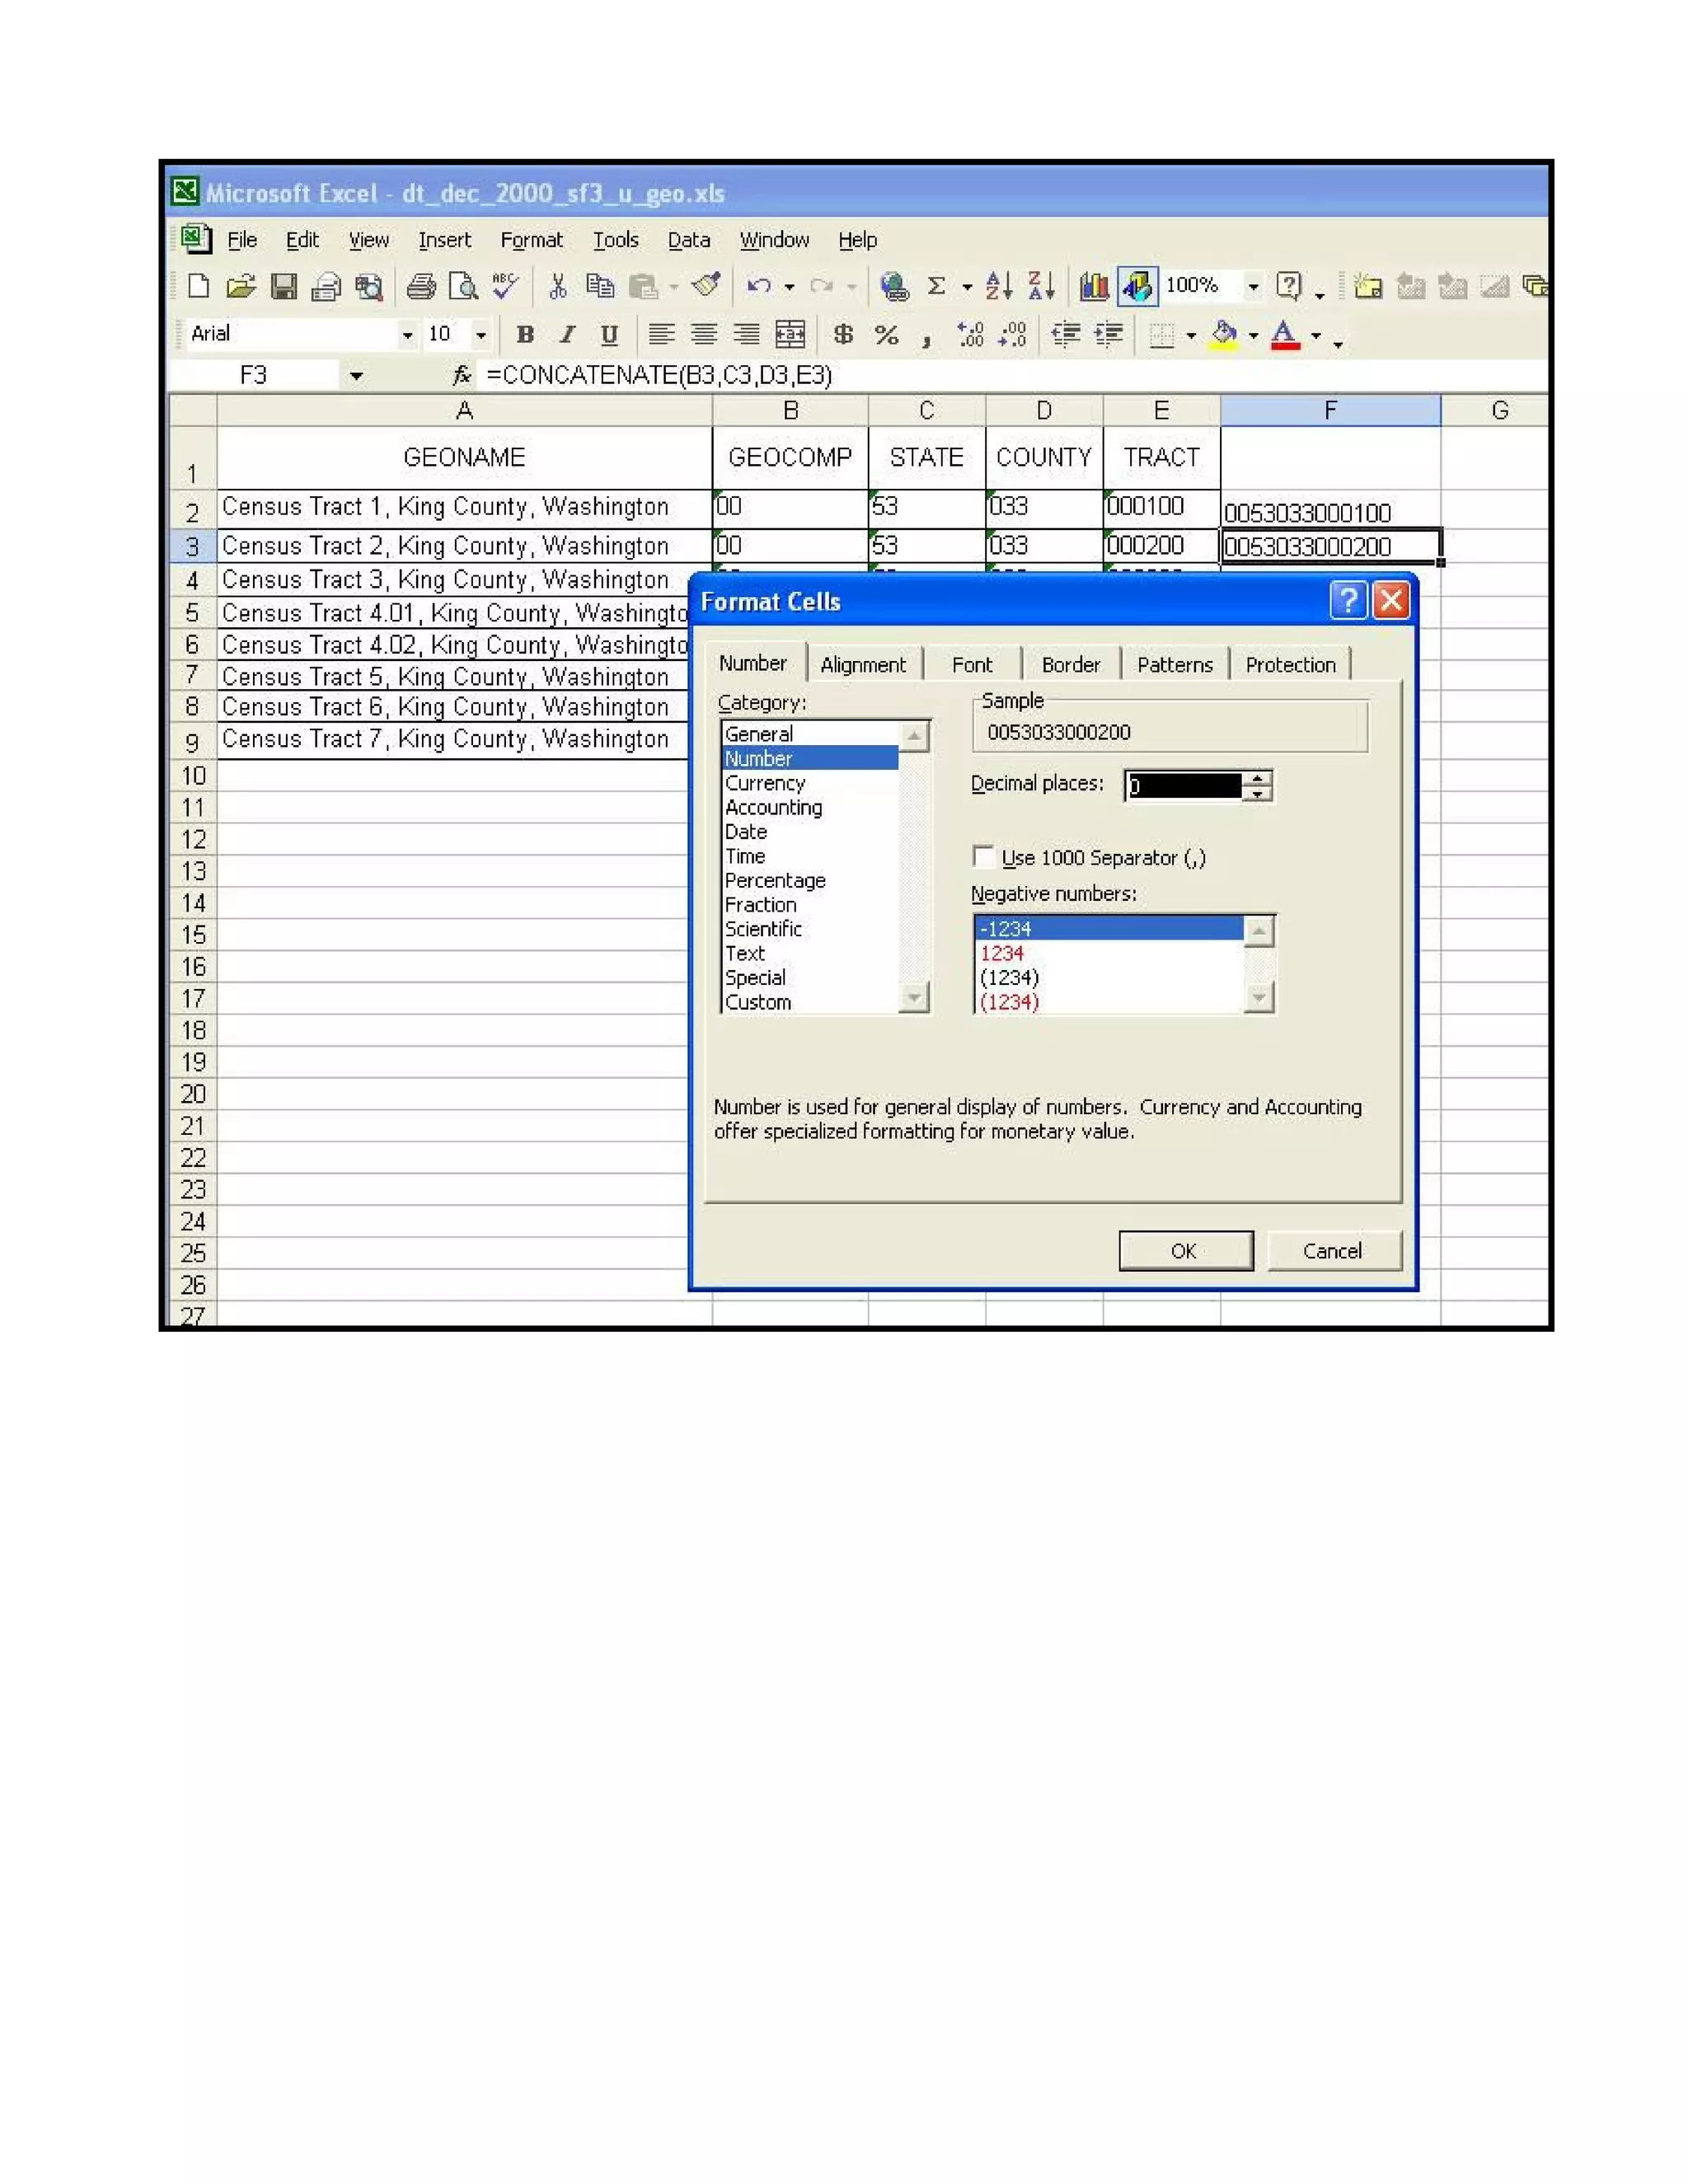The height and width of the screenshot is (2184, 1688).
Task: Switch to the Alignment tab
Action: (x=863, y=664)
